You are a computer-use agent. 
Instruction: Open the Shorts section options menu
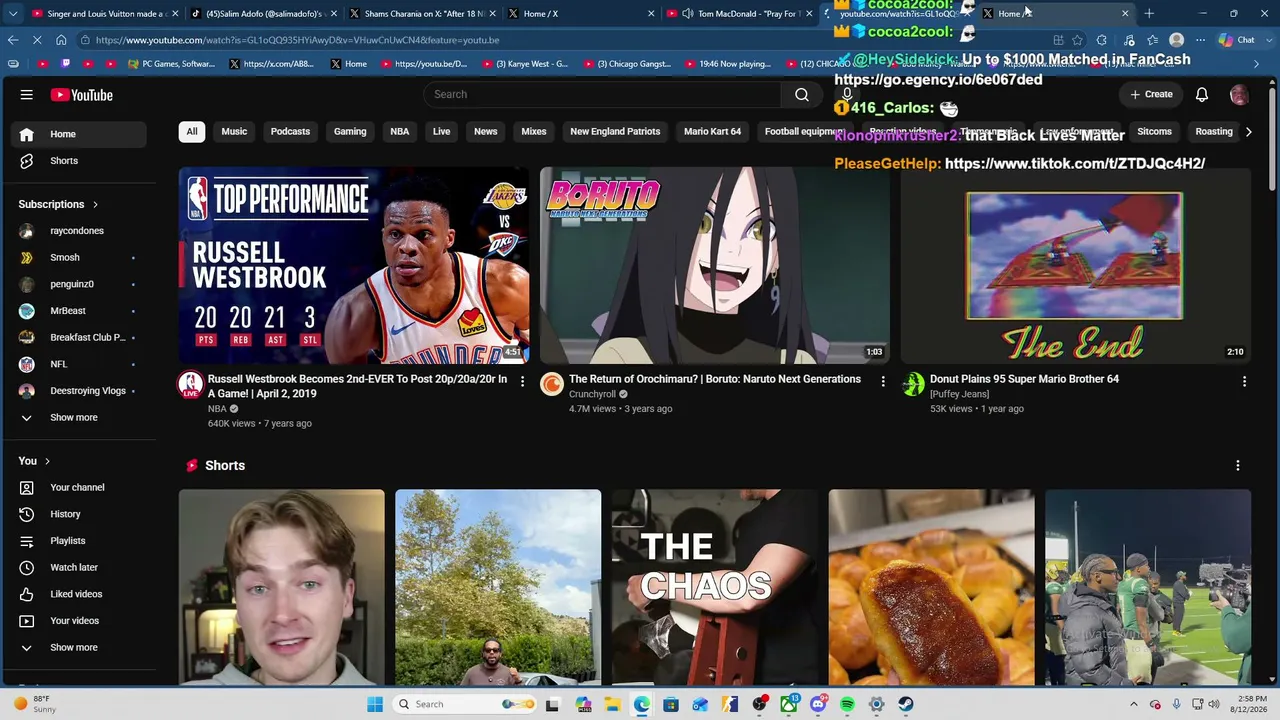pyautogui.click(x=1238, y=466)
